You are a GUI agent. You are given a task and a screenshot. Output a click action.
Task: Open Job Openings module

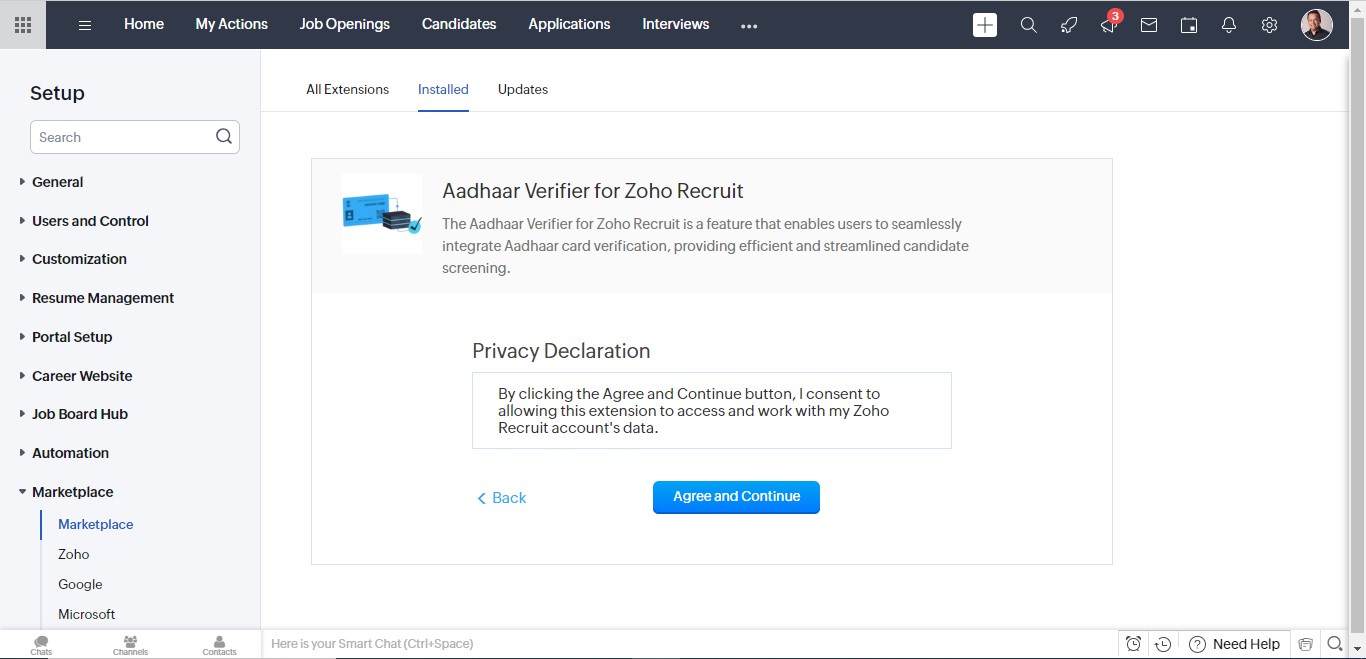click(x=345, y=24)
